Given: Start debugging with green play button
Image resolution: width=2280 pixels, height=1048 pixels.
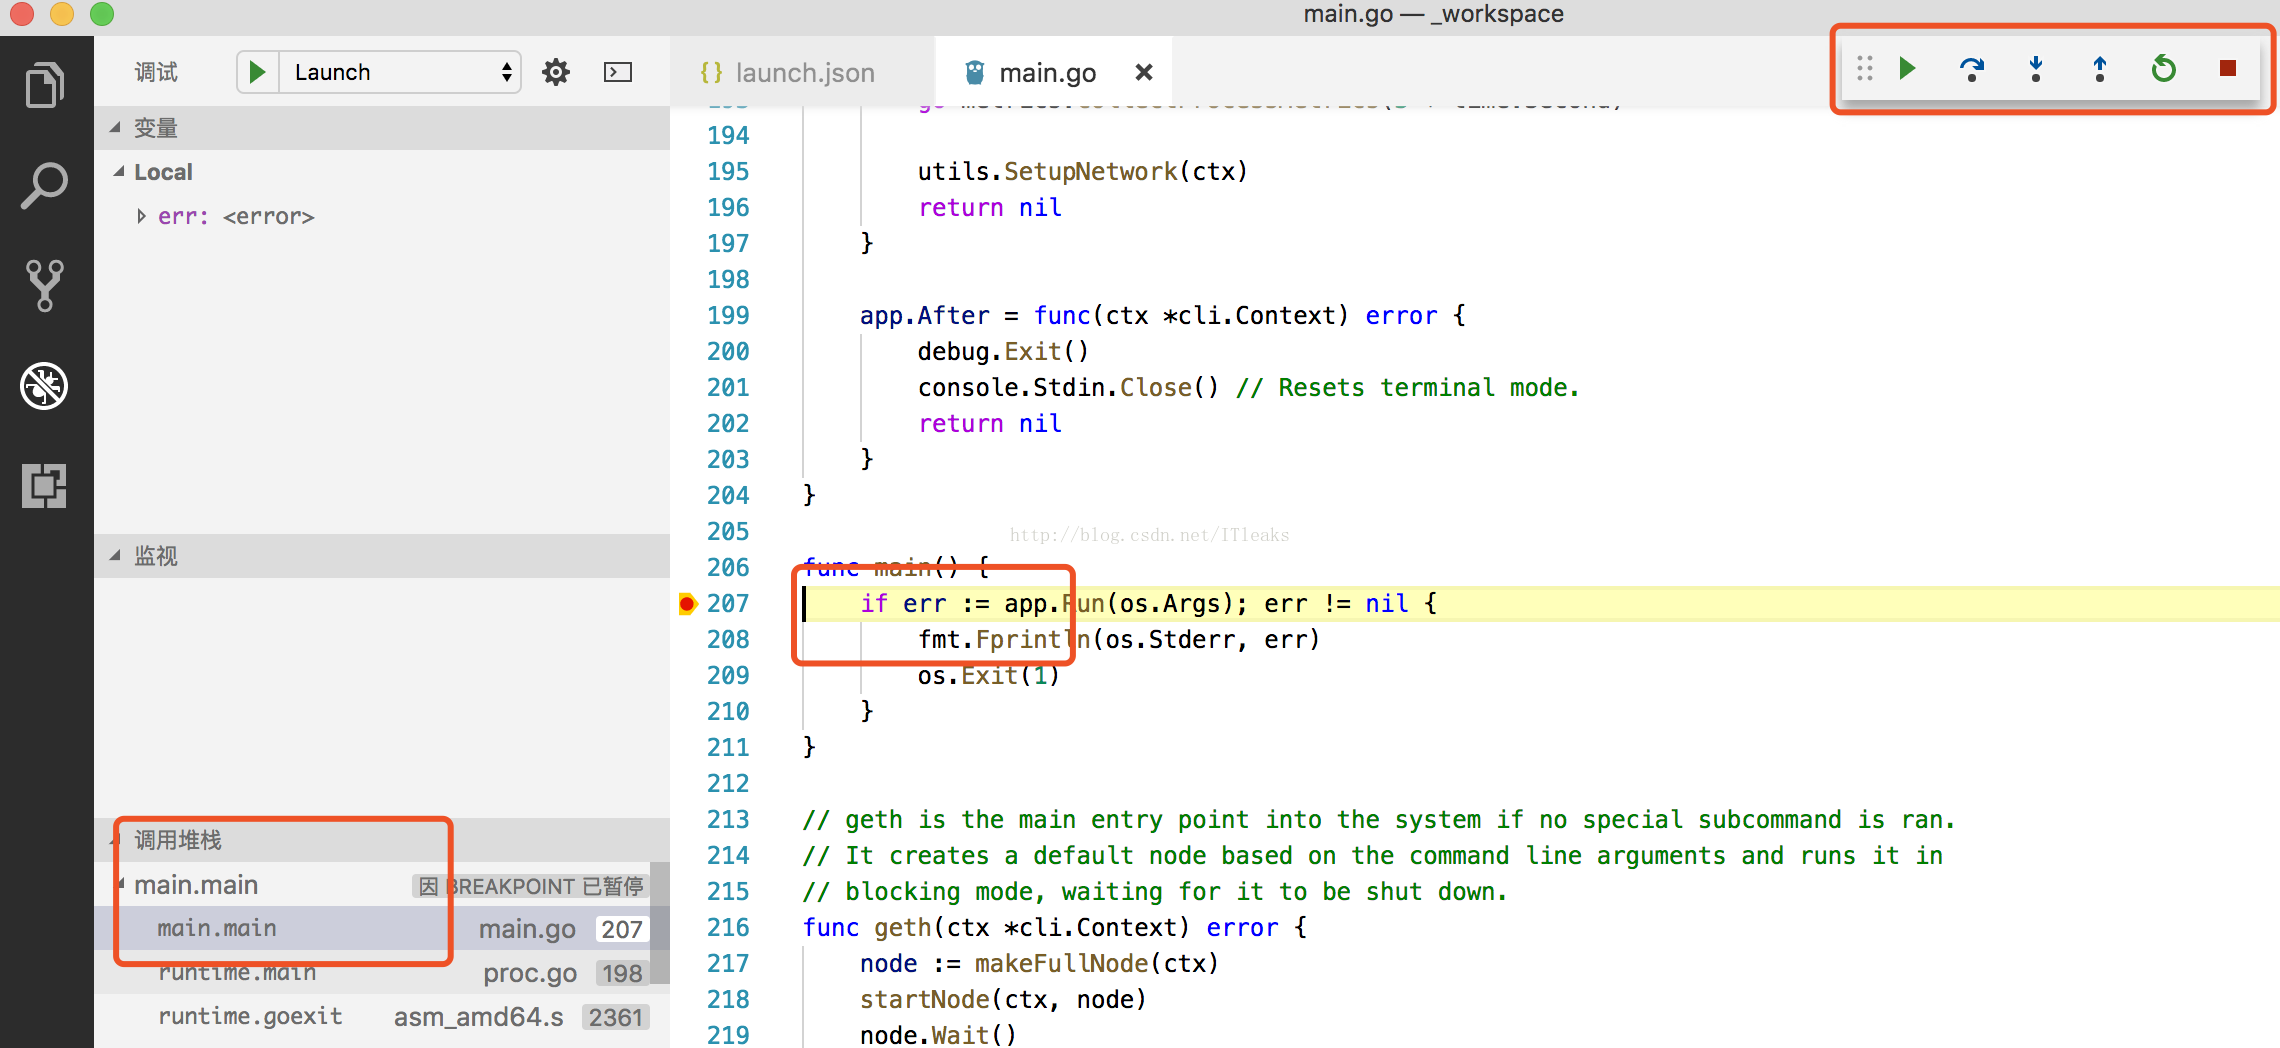Looking at the screenshot, I should [257, 72].
